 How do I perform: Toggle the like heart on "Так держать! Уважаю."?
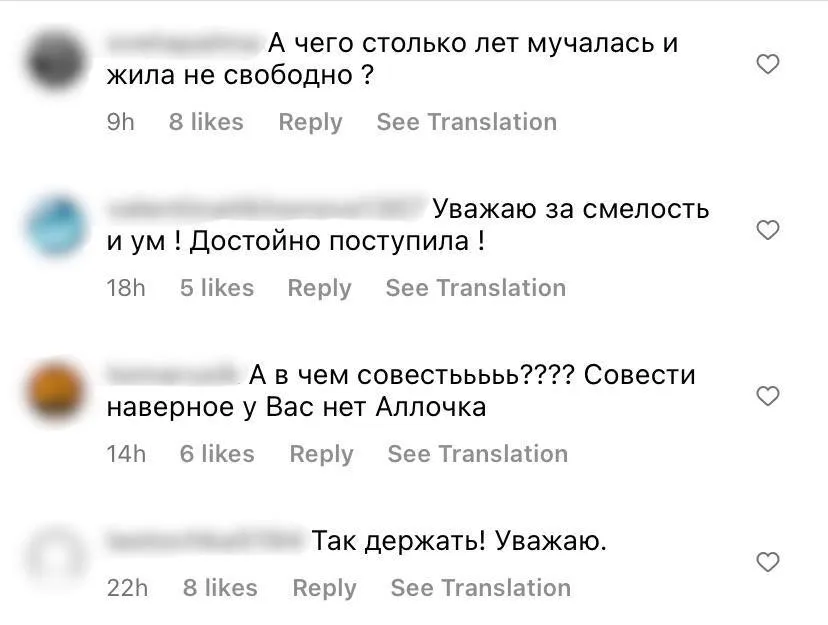coord(768,561)
